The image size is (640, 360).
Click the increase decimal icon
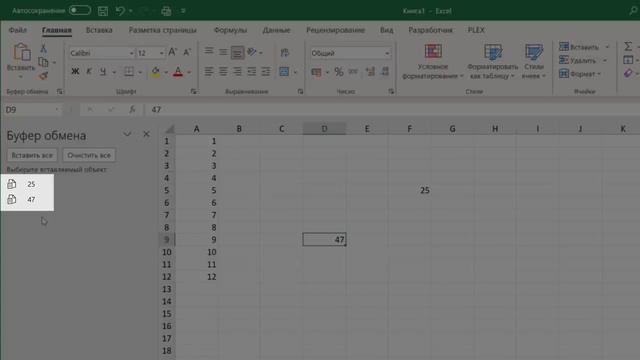[x=370, y=72]
